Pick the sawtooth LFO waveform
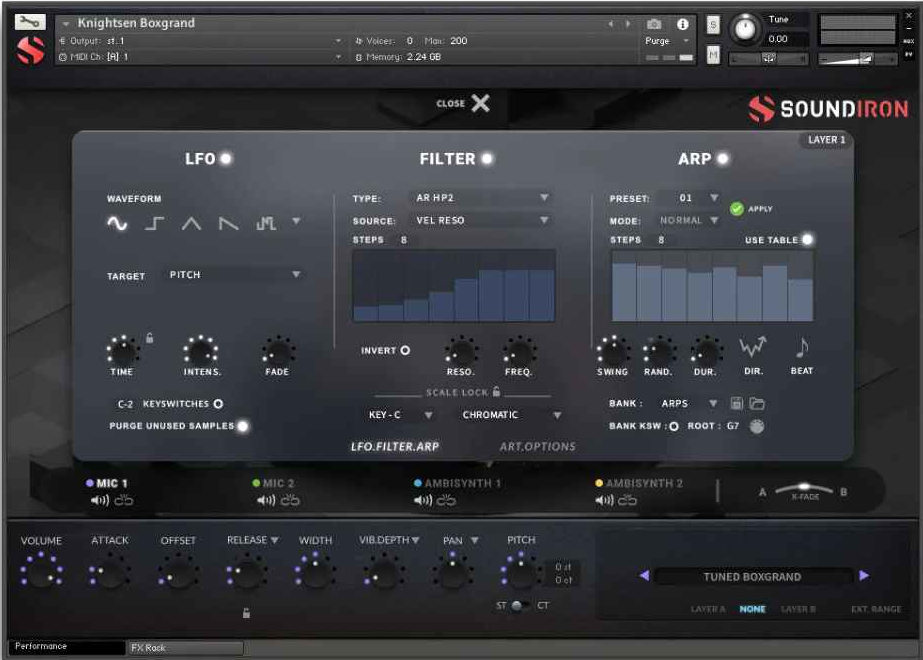923x660 pixels. pos(229,224)
